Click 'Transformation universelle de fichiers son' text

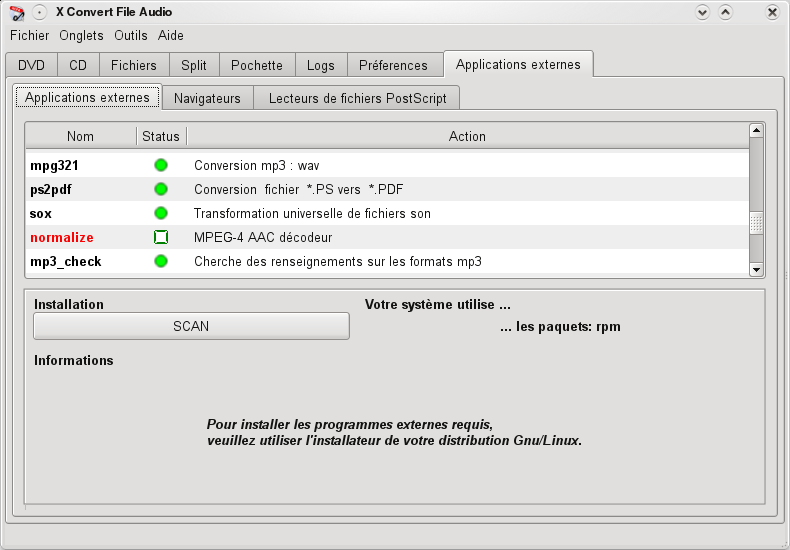pos(312,214)
